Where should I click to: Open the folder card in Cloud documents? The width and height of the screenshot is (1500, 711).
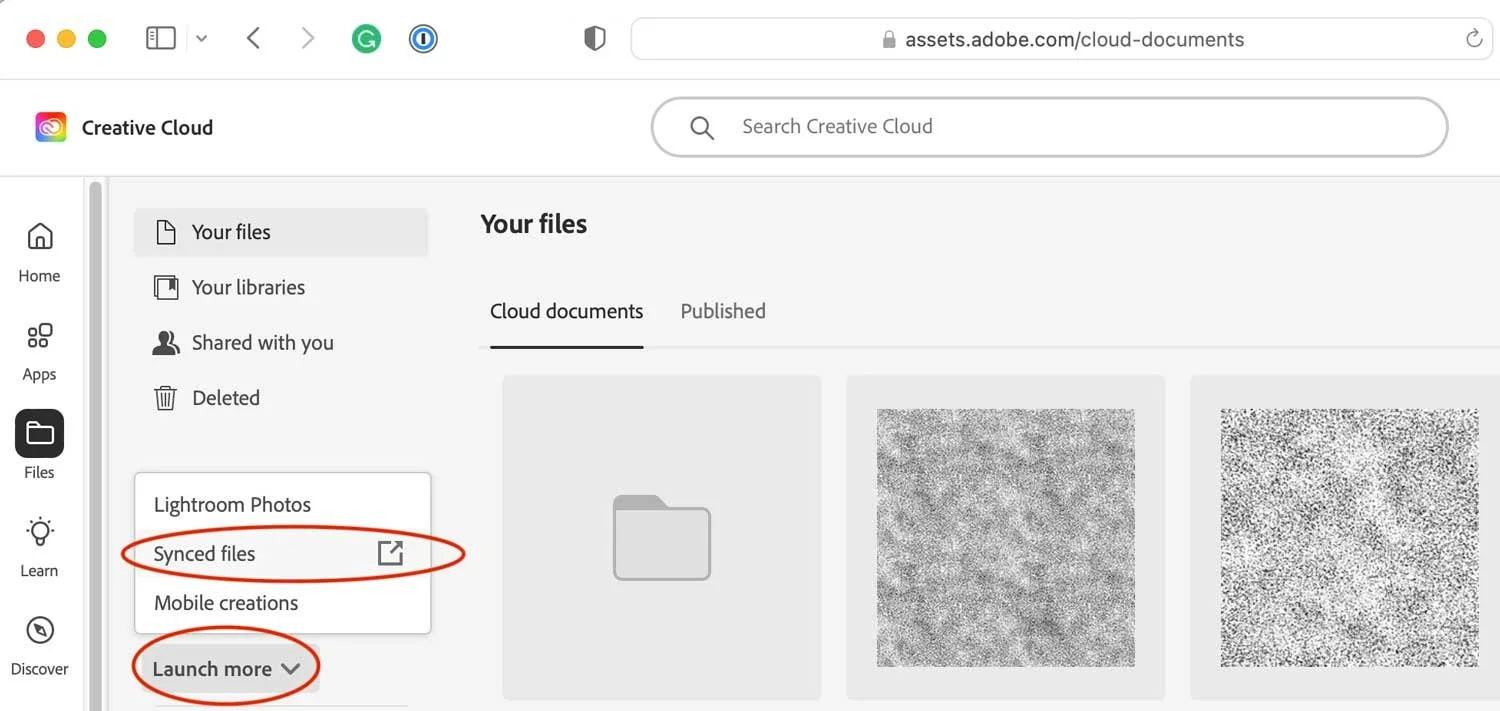coord(662,538)
